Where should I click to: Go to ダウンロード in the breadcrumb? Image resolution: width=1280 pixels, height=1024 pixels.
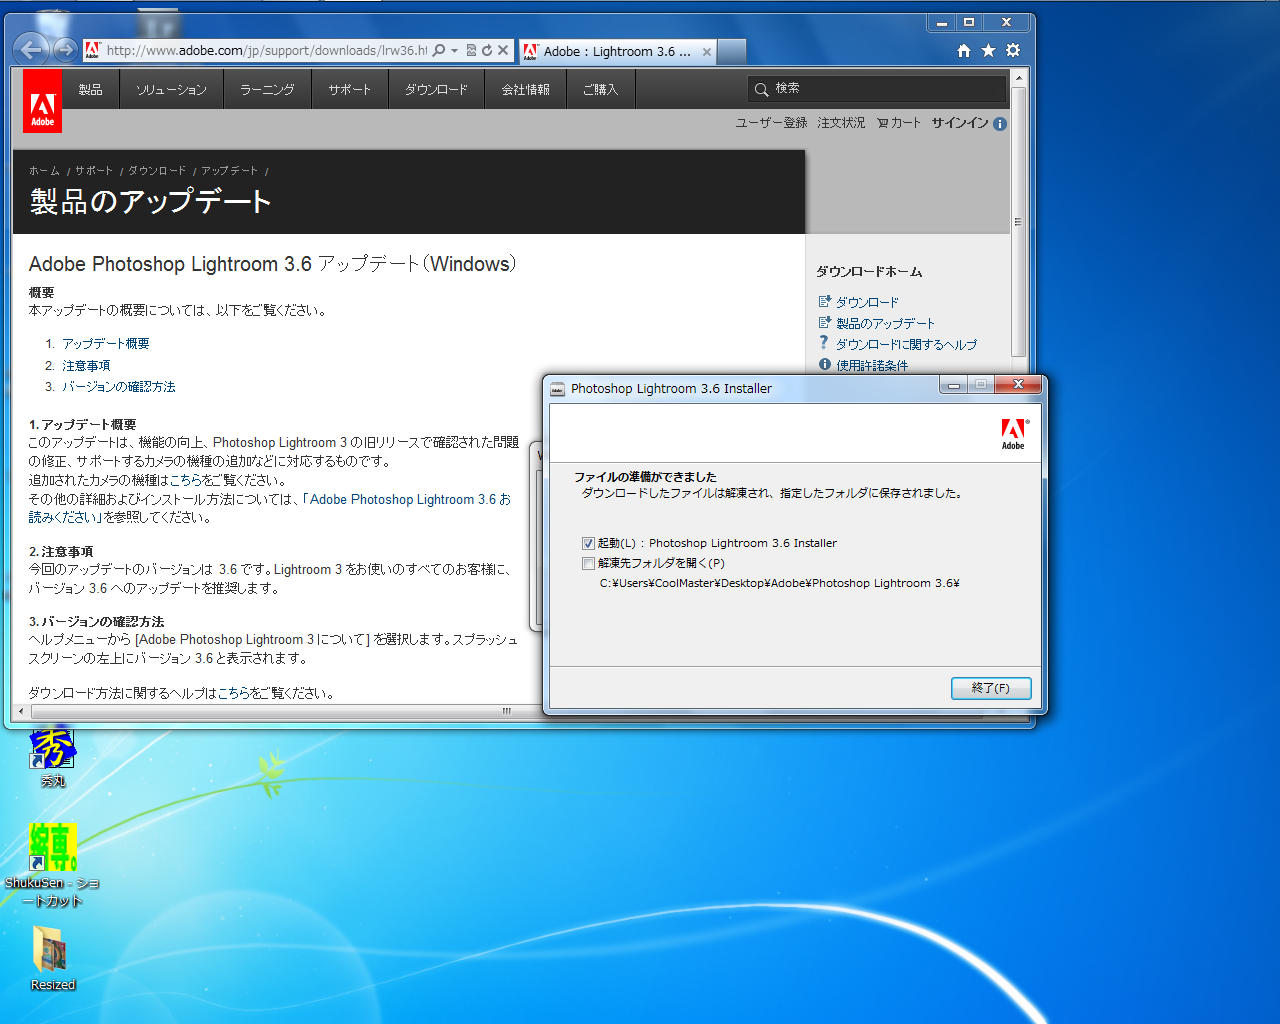click(x=157, y=171)
